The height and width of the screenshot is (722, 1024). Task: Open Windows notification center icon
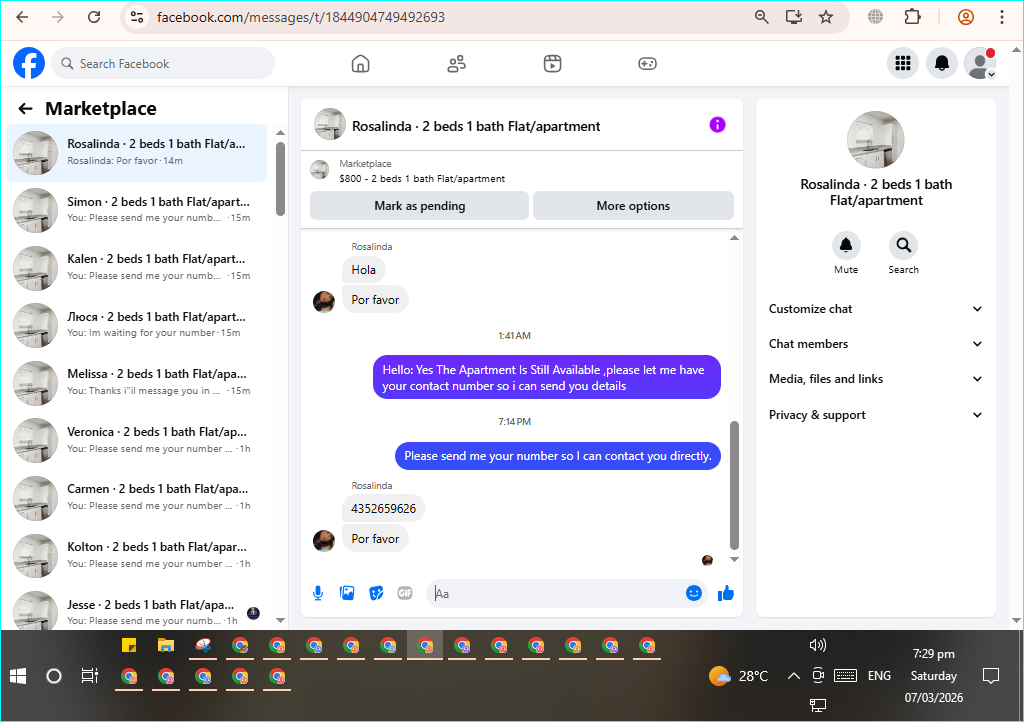(x=991, y=676)
